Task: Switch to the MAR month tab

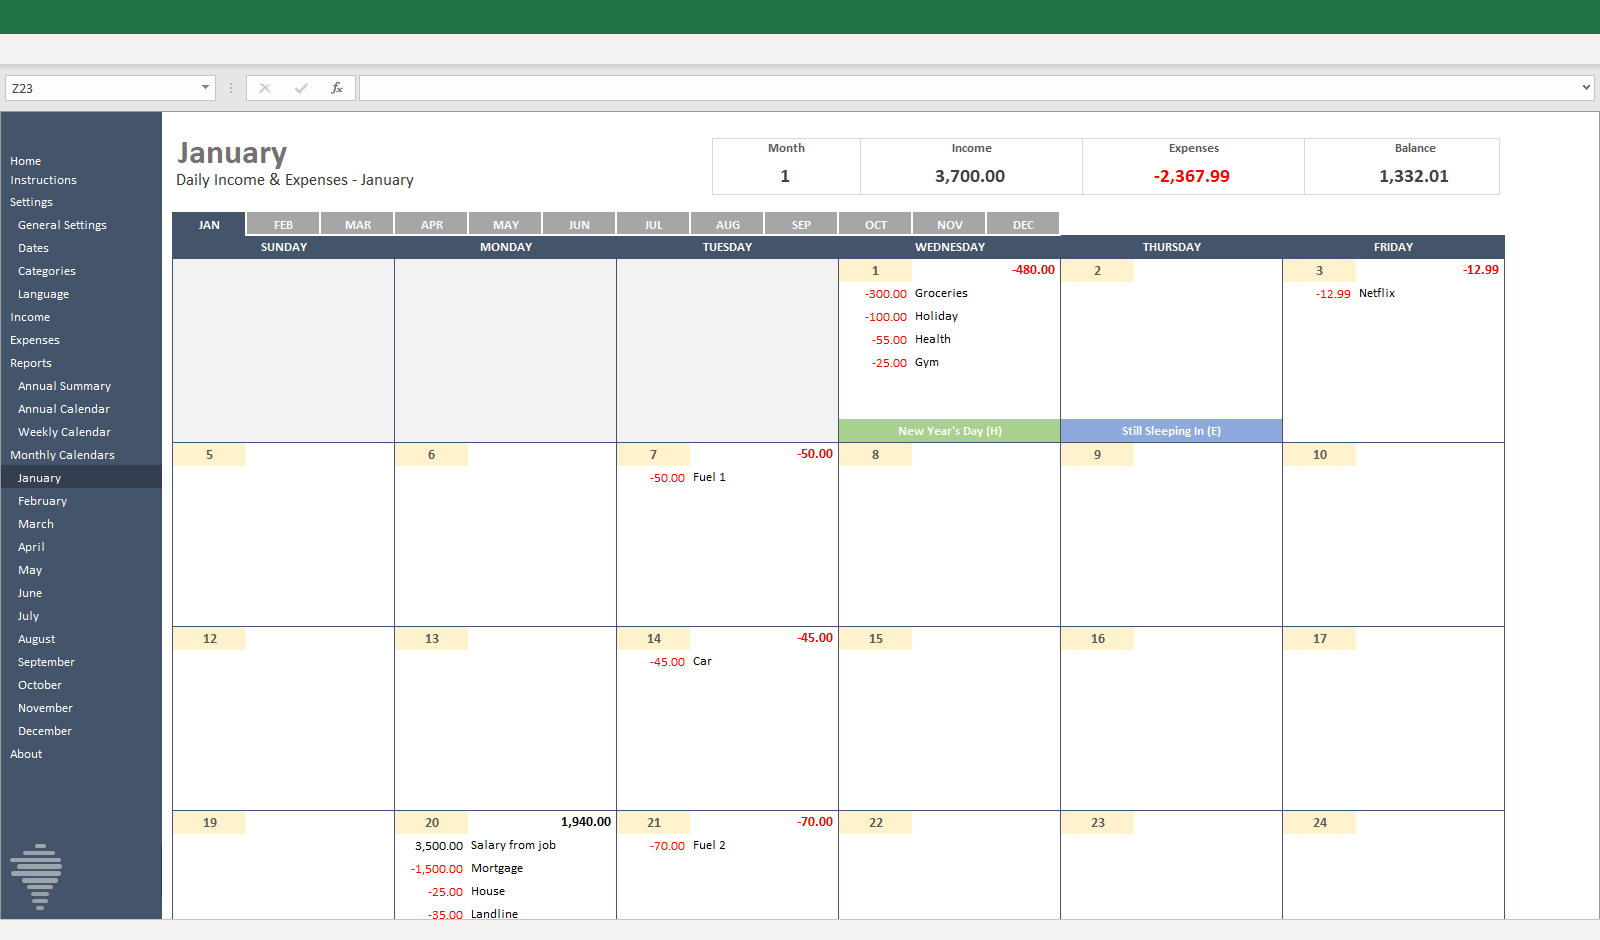Action: 357,224
